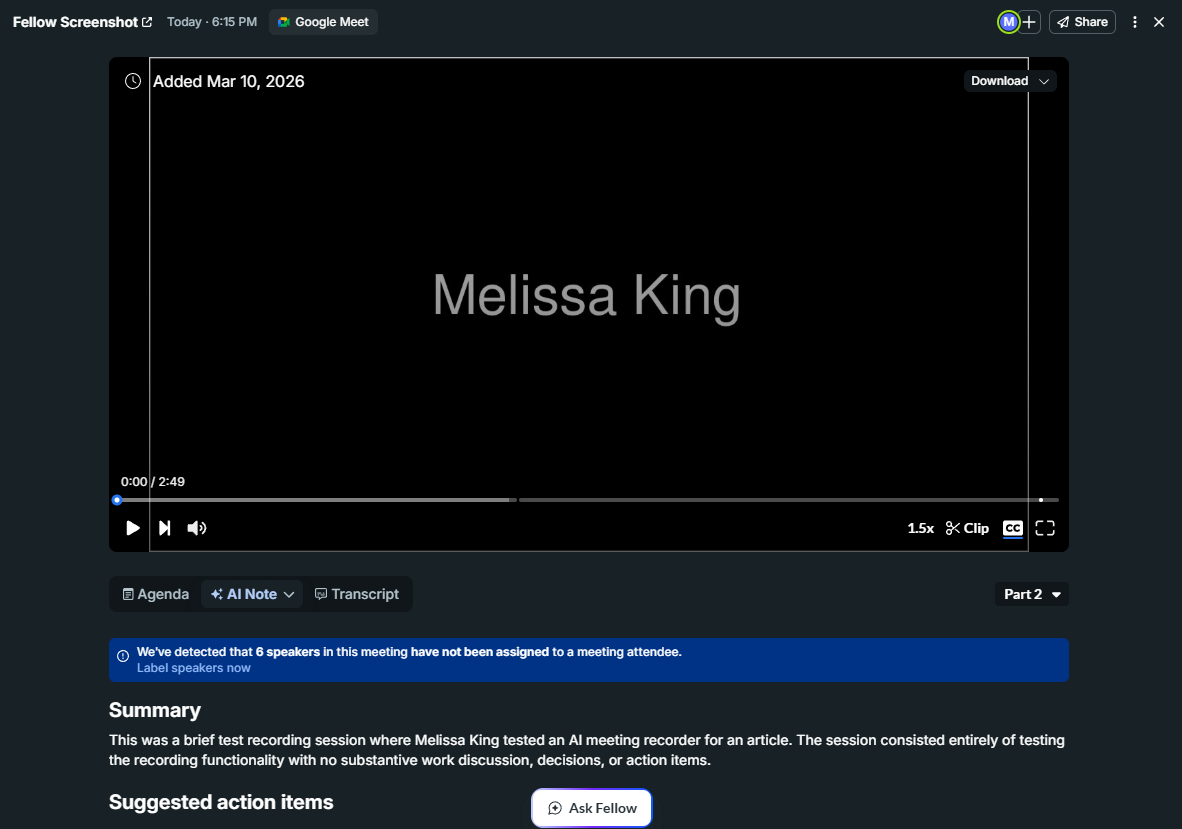Click the Suggested action items heading

click(x=221, y=803)
